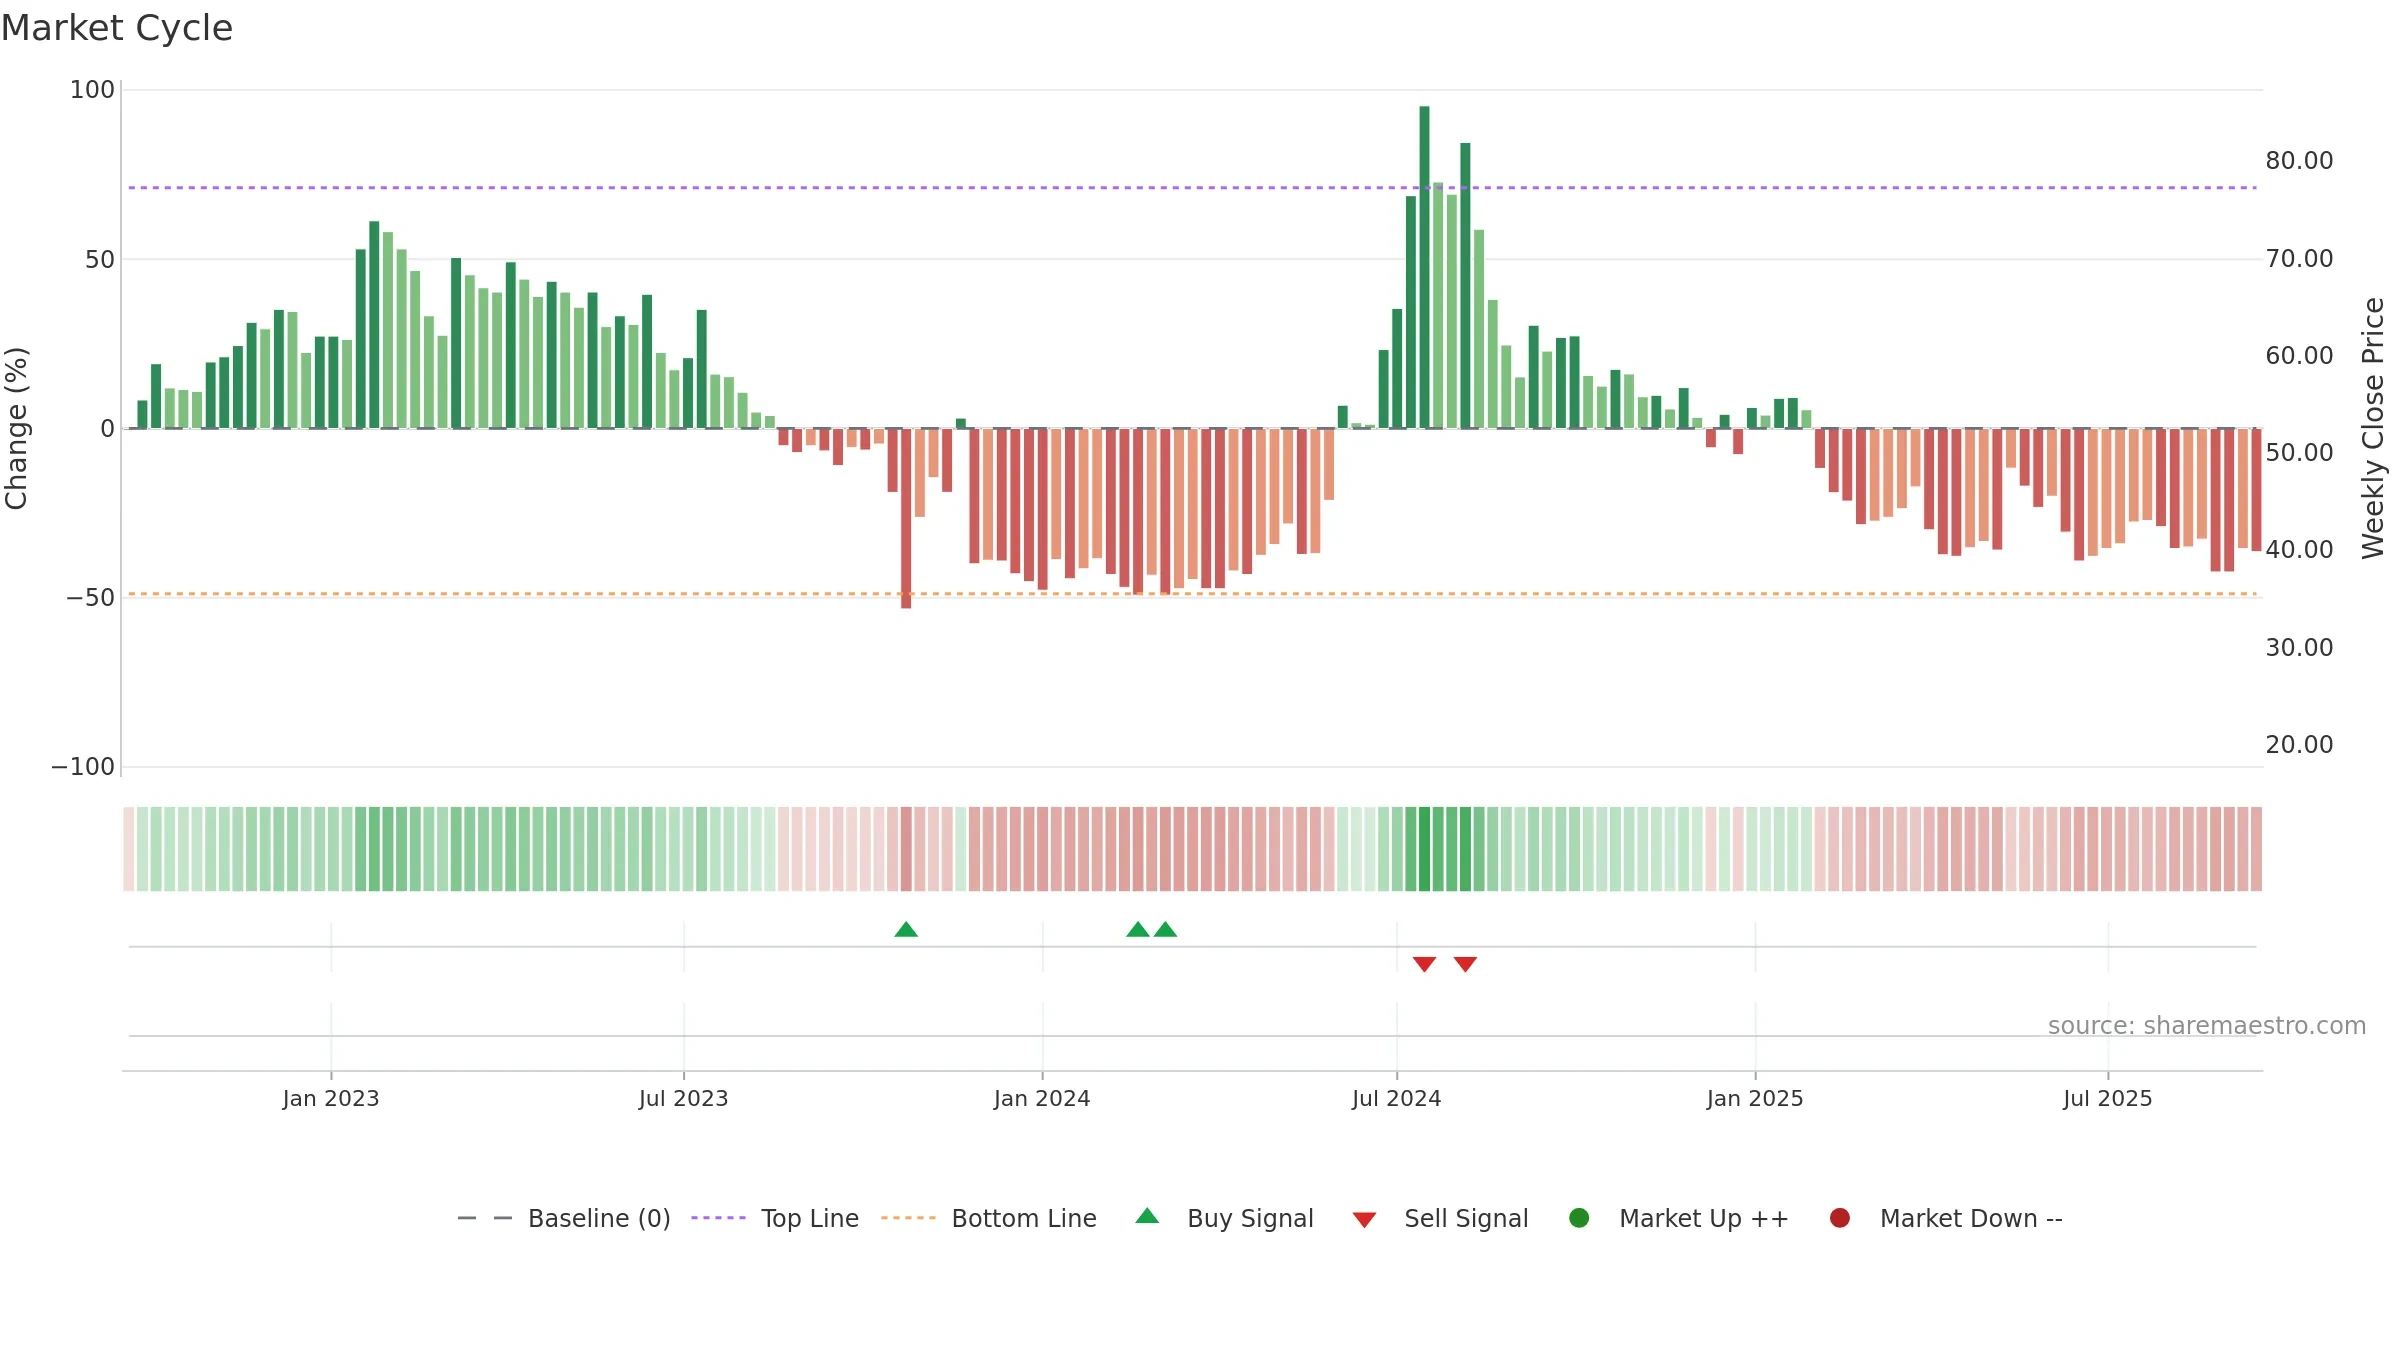Click the 40.00 price tick label
2400x1350 pixels.
pyautogui.click(x=2299, y=550)
